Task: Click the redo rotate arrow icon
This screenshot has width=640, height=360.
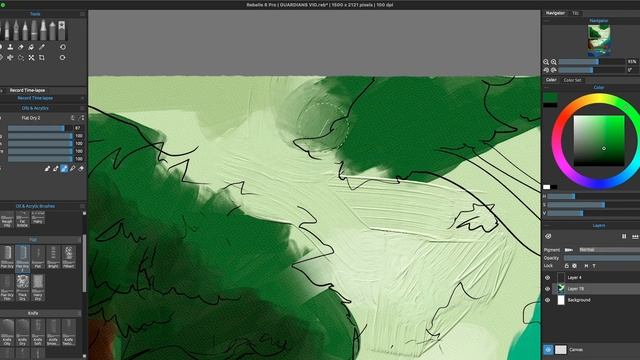Action: click(62, 58)
